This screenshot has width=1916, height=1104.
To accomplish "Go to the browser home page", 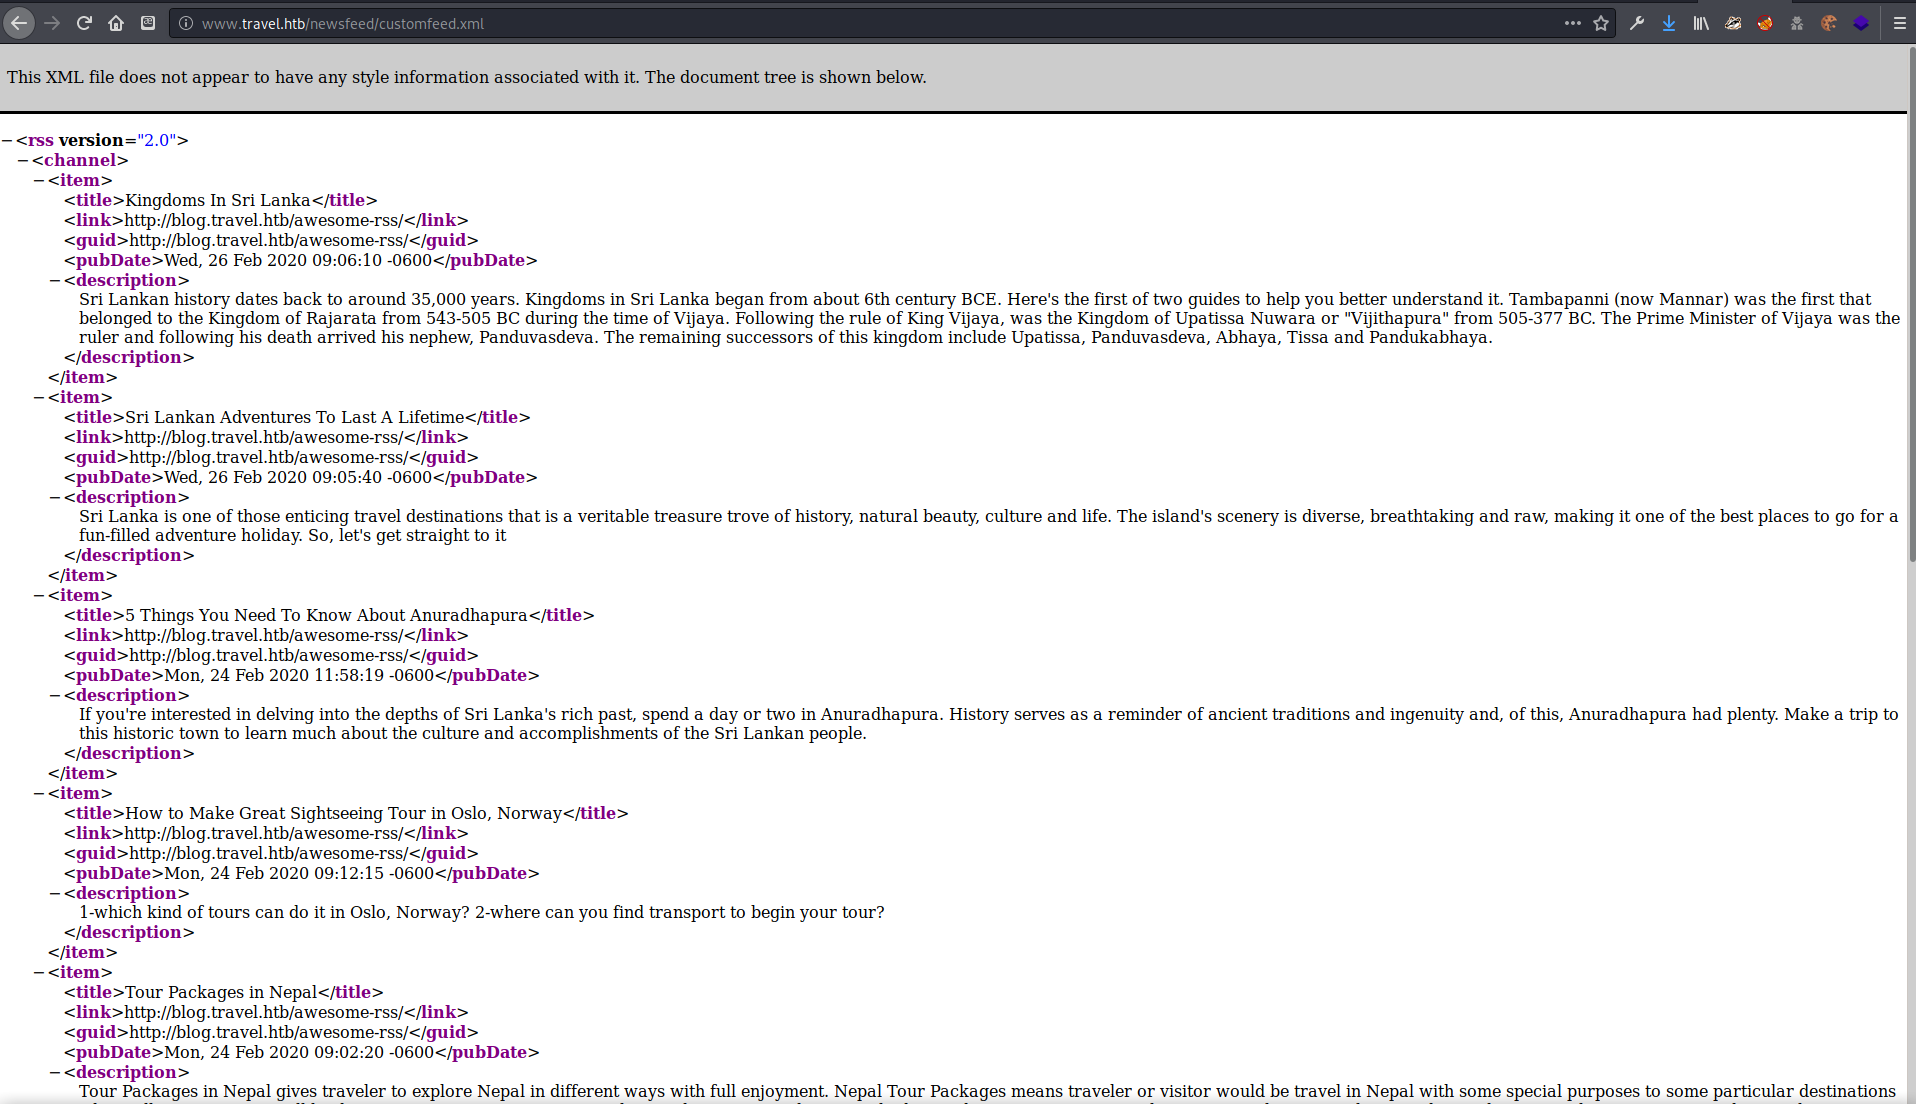I will 116,23.
